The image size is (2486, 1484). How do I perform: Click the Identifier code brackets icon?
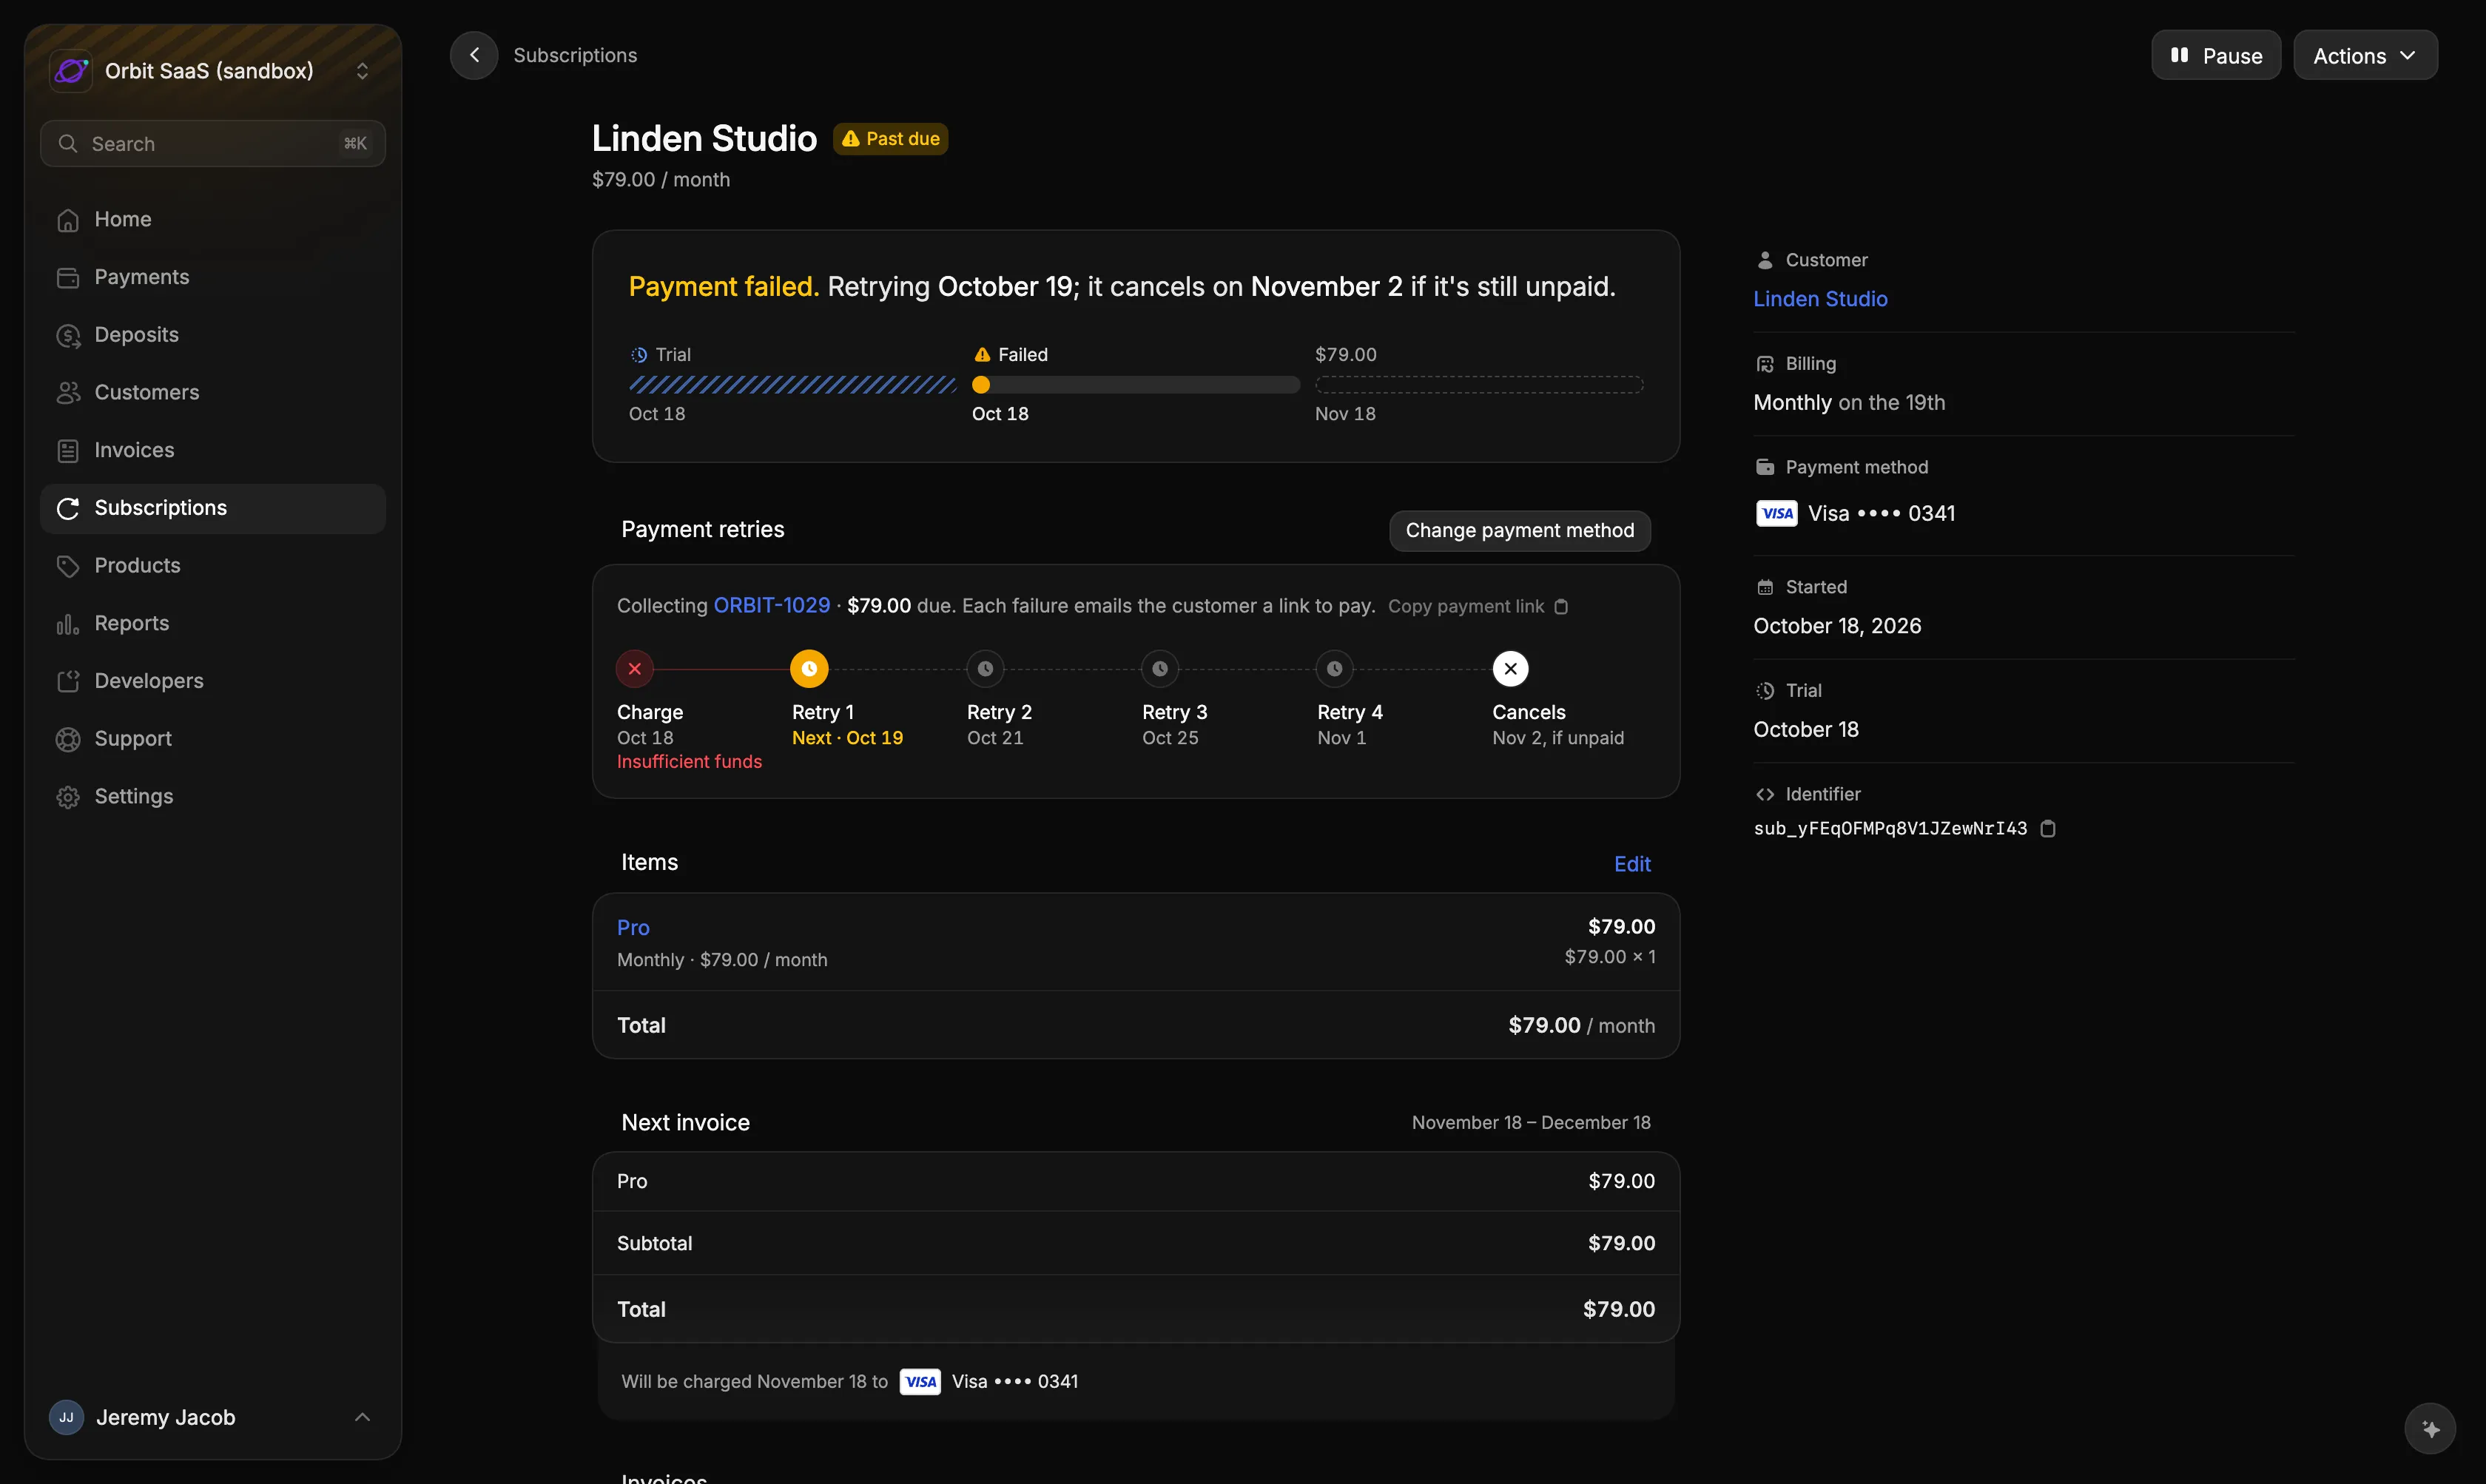pyautogui.click(x=1765, y=794)
